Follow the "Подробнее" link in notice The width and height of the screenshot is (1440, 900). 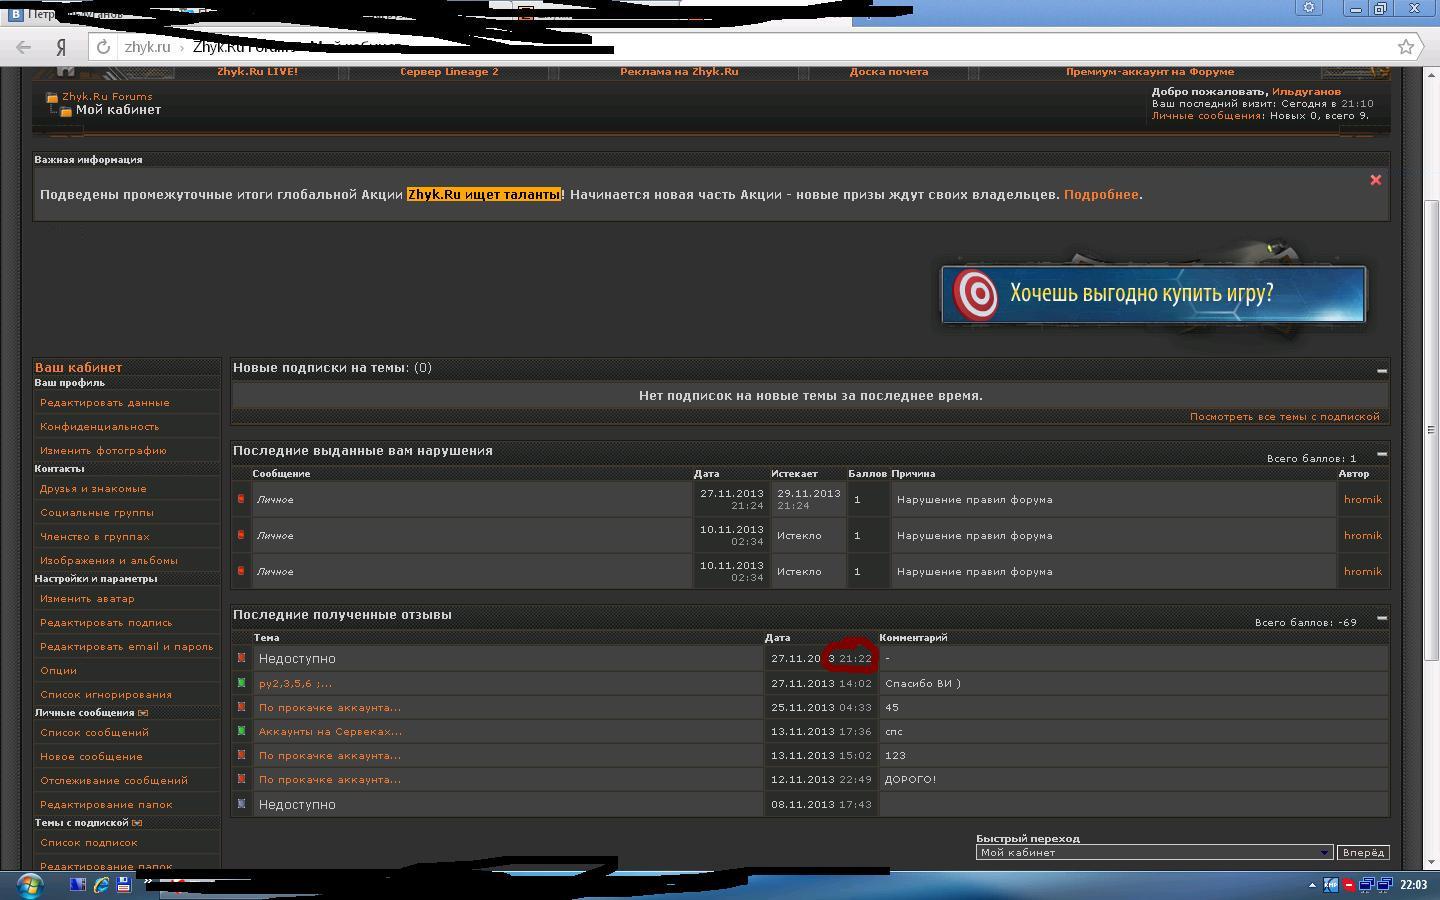(1101, 195)
